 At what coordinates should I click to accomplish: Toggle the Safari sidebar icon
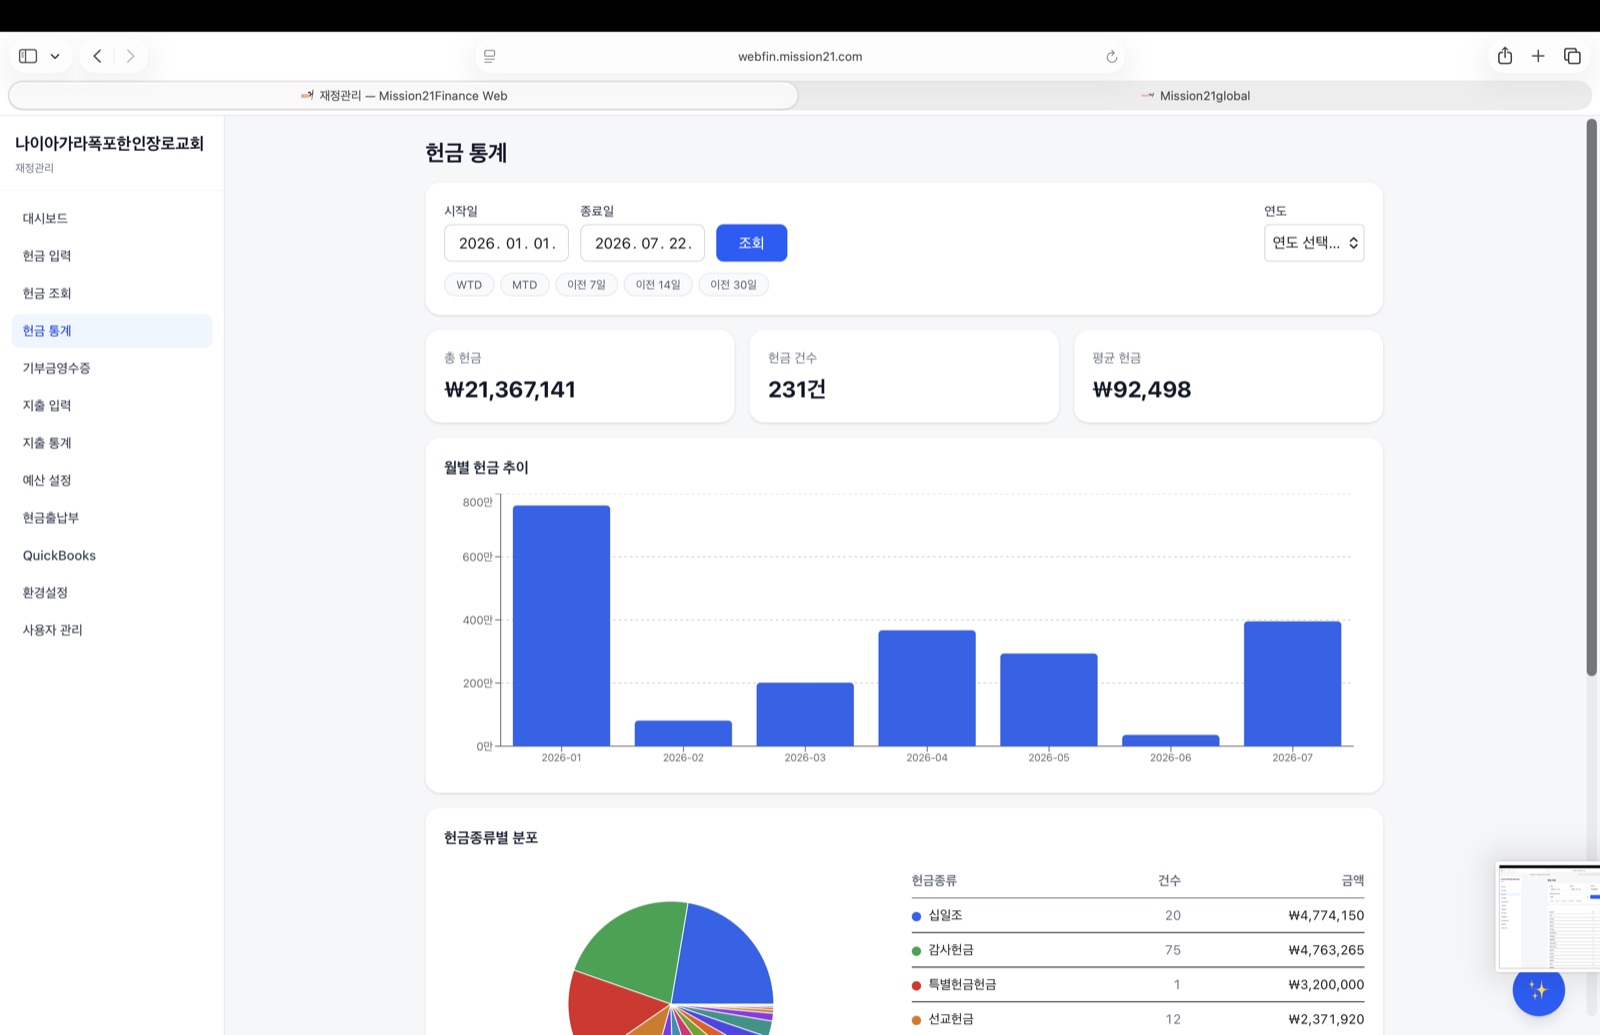(x=28, y=56)
